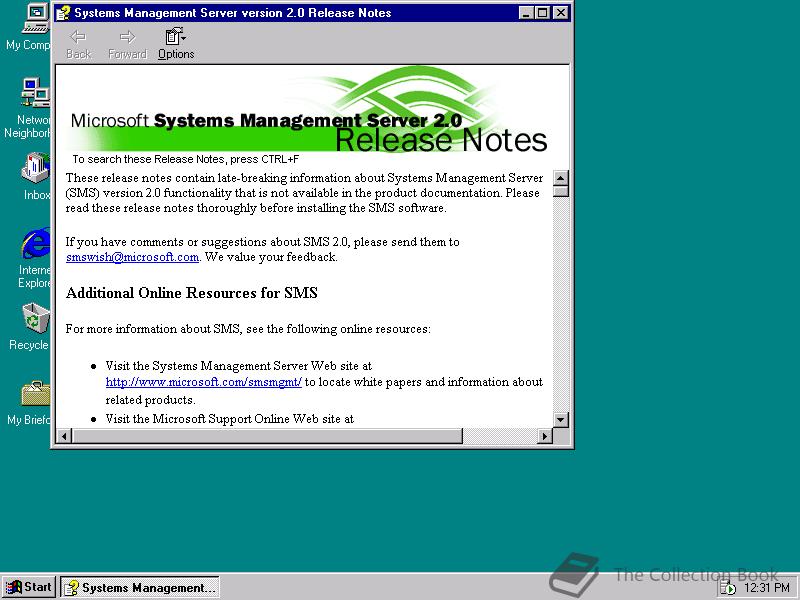Select the Internet Explorer desktop icon

34,258
